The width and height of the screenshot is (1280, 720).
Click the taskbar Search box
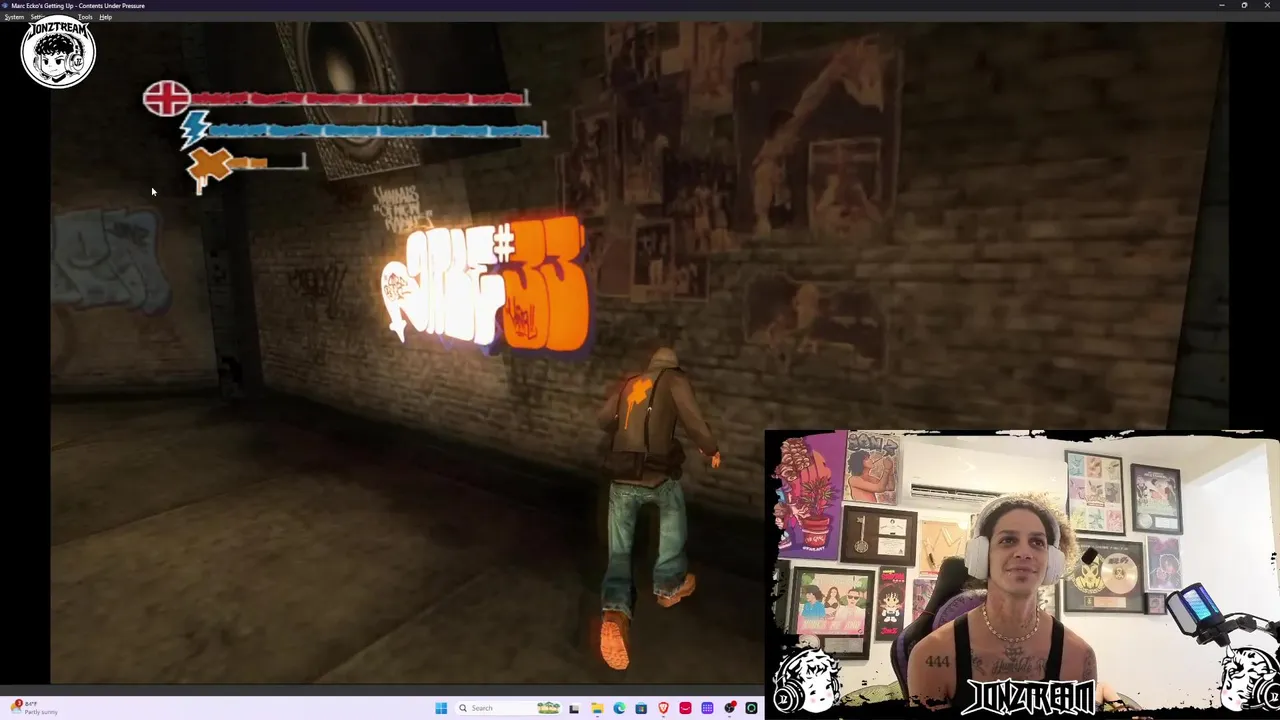(x=508, y=708)
